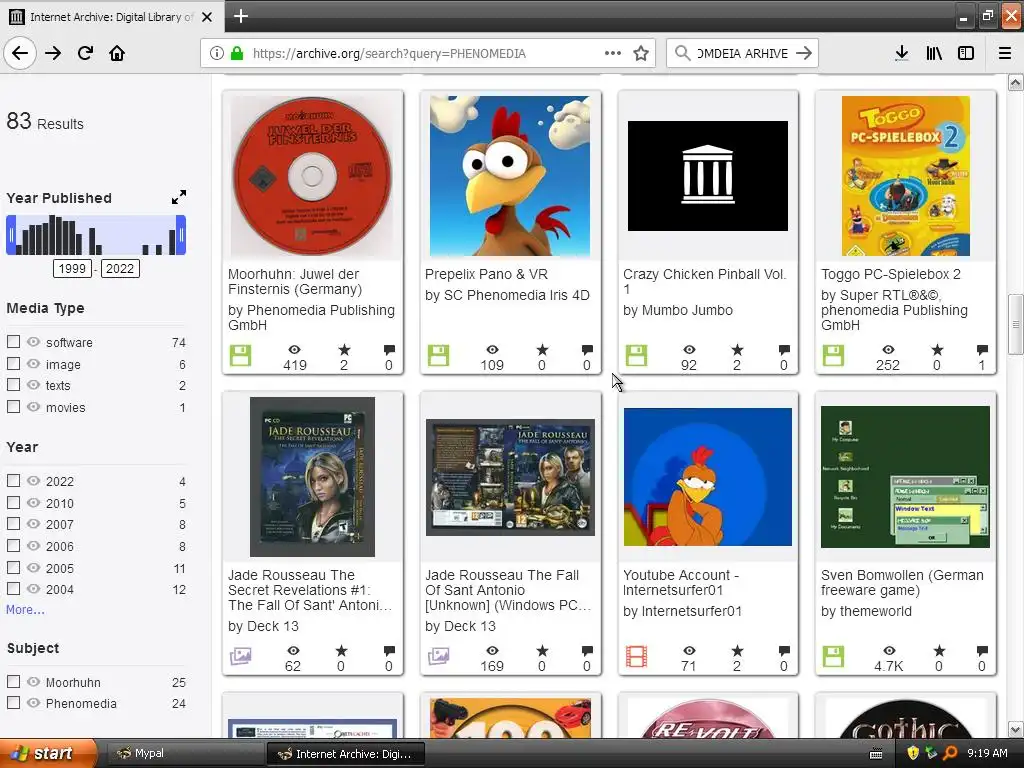Viewport: 1024px width, 768px height.
Task: Click image icon on Jade Rousseau Secret Revelations card
Action: 240,656
